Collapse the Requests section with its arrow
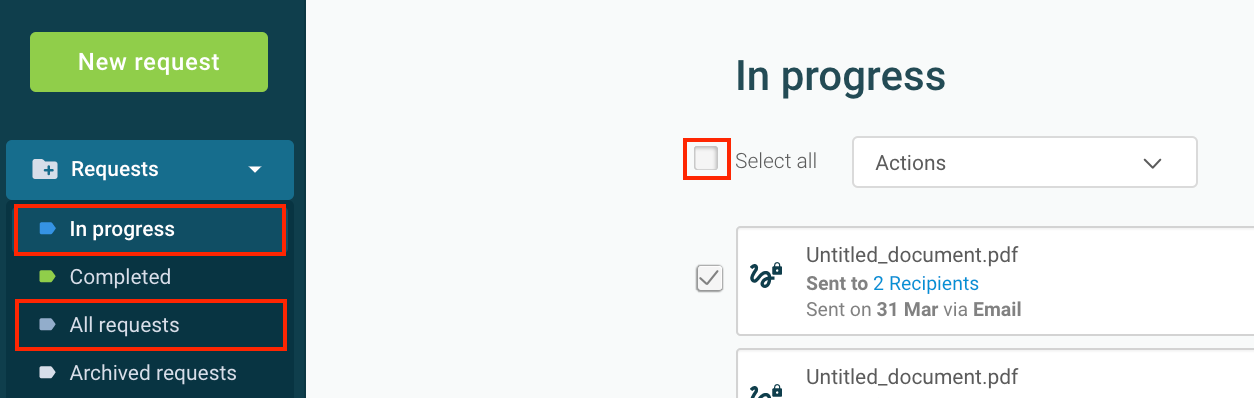 pos(255,170)
